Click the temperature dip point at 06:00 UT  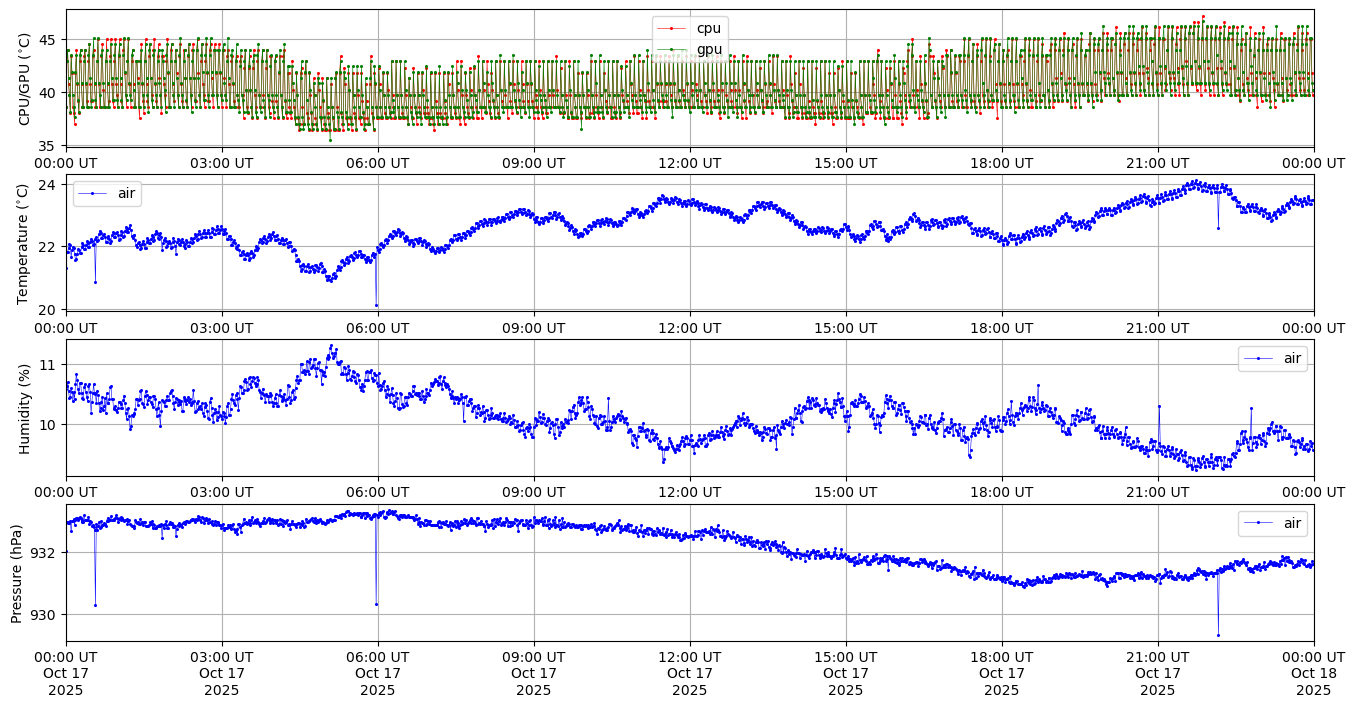pyautogui.click(x=376, y=305)
